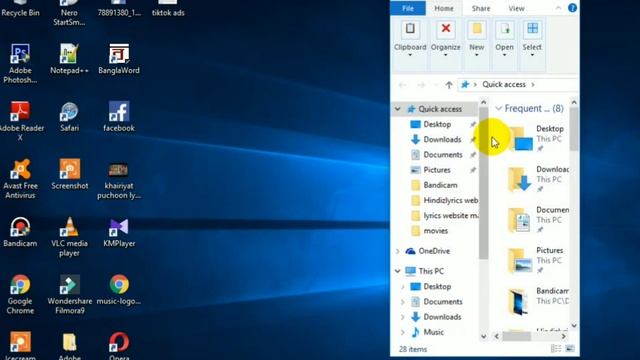Expand Desktop under This PC

[x=402, y=287]
